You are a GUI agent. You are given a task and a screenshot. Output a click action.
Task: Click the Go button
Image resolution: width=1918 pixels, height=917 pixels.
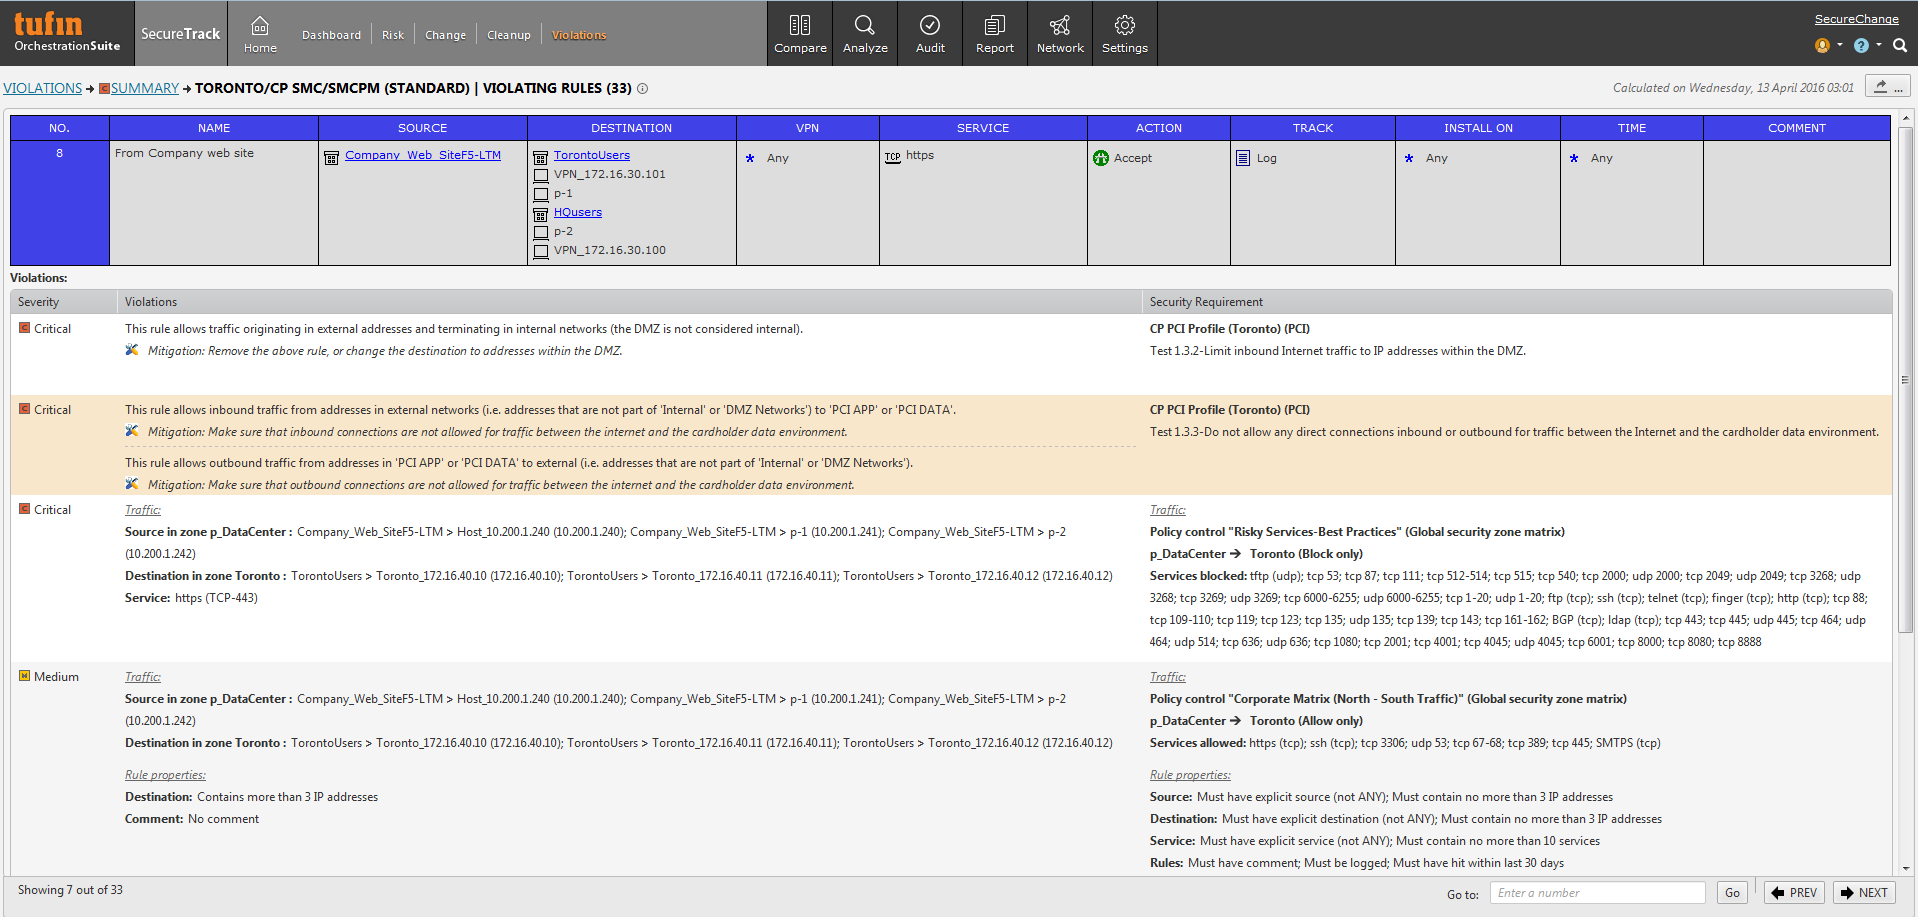pos(1732,893)
